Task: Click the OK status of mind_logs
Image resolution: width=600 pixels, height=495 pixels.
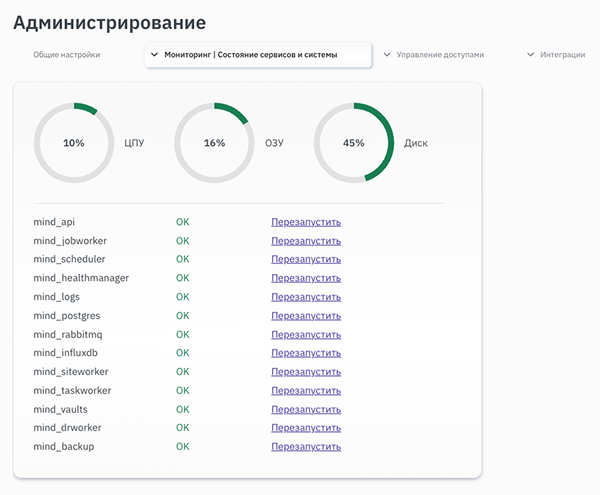Action: click(183, 297)
